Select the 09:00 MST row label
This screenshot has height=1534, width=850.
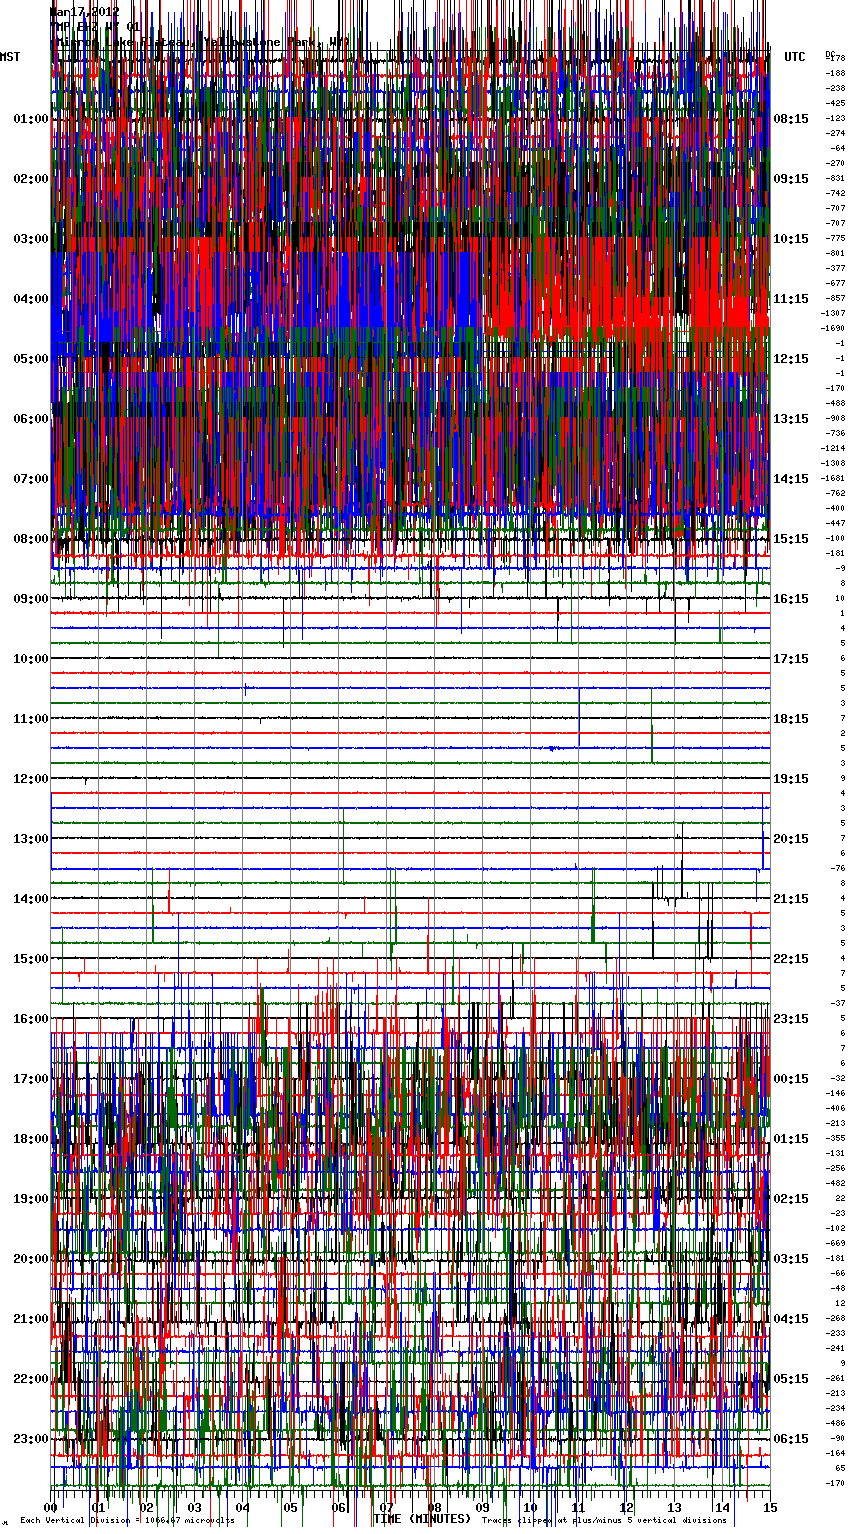[x=31, y=599]
